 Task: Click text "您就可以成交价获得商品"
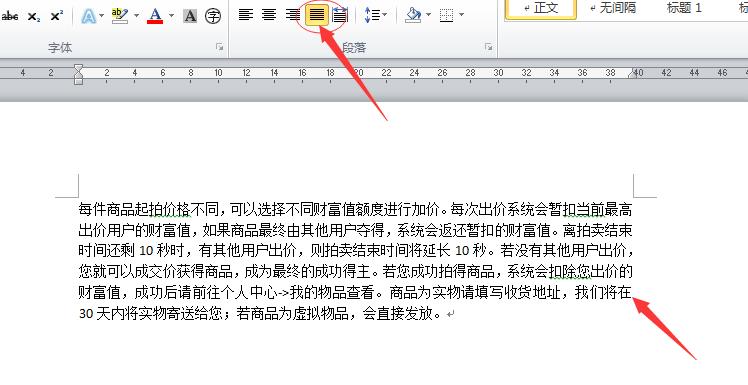tap(156, 271)
